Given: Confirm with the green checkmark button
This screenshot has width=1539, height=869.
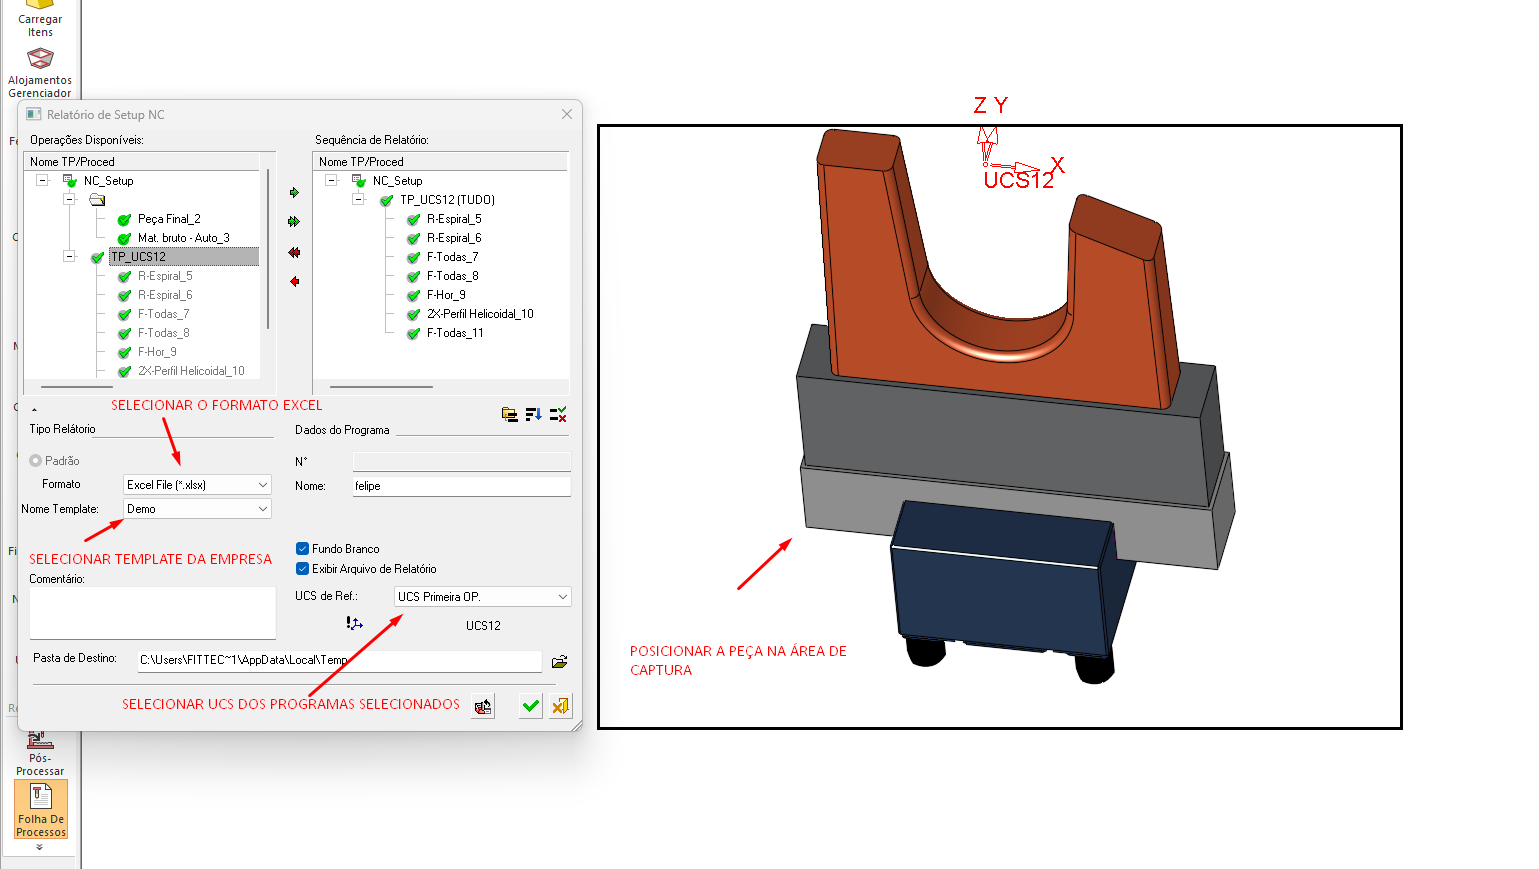Looking at the screenshot, I should (531, 706).
